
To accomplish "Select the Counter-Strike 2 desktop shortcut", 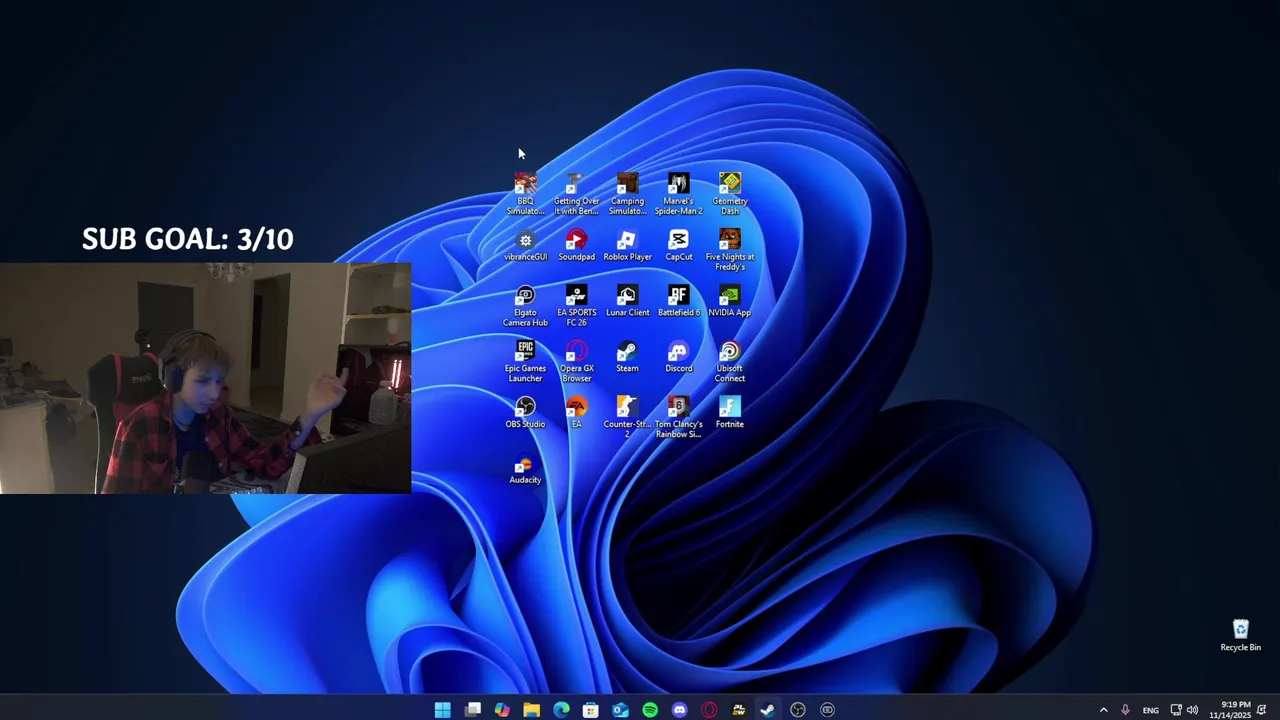I will (x=627, y=417).
